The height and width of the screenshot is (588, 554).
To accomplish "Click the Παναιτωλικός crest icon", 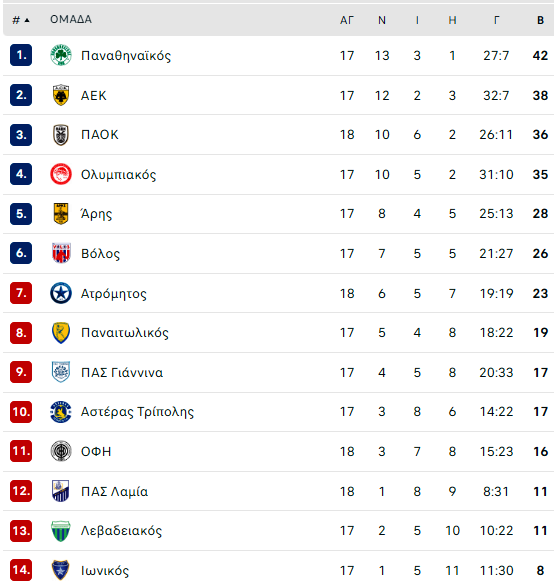I will coord(61,333).
